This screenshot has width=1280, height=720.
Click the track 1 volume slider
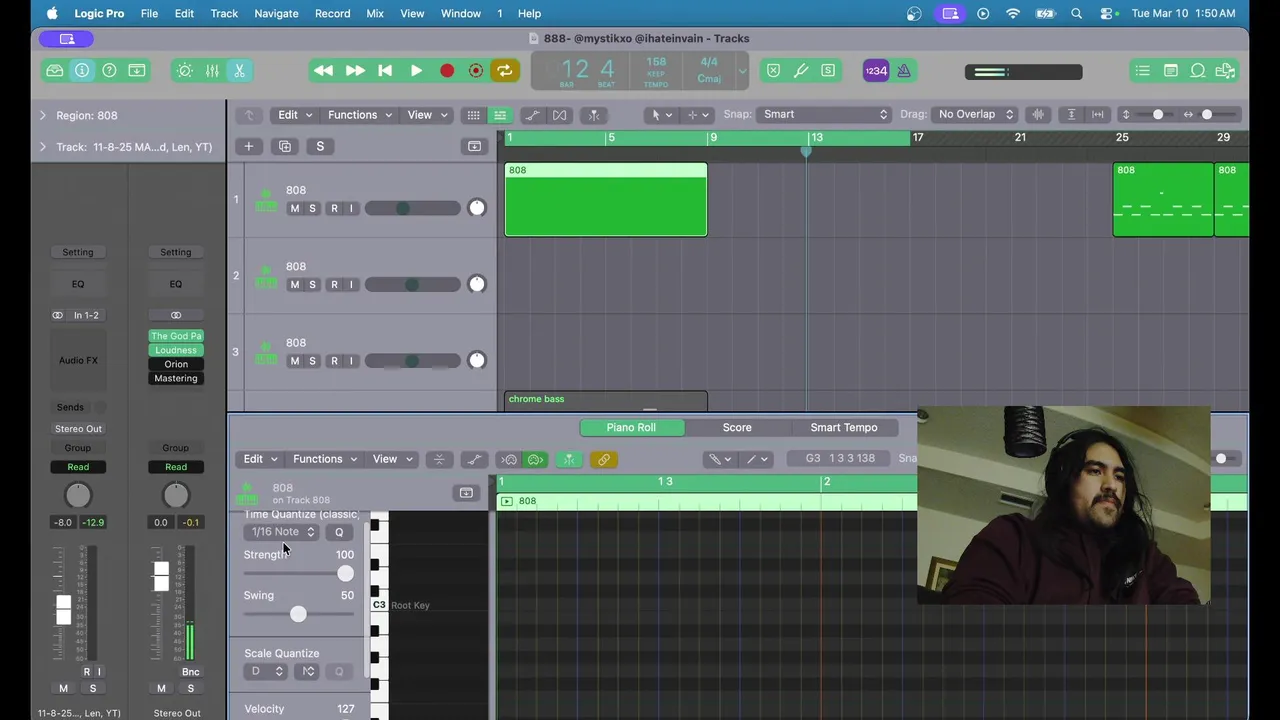pos(412,209)
